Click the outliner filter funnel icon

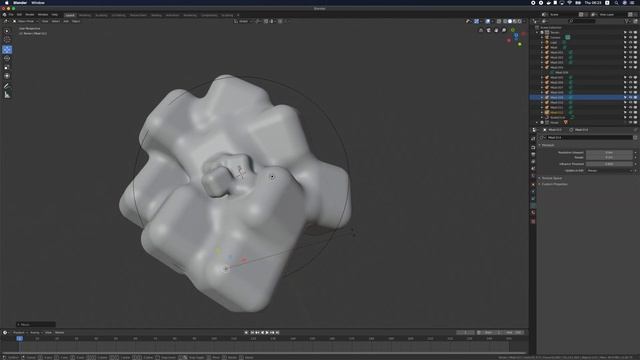click(x=627, y=21)
